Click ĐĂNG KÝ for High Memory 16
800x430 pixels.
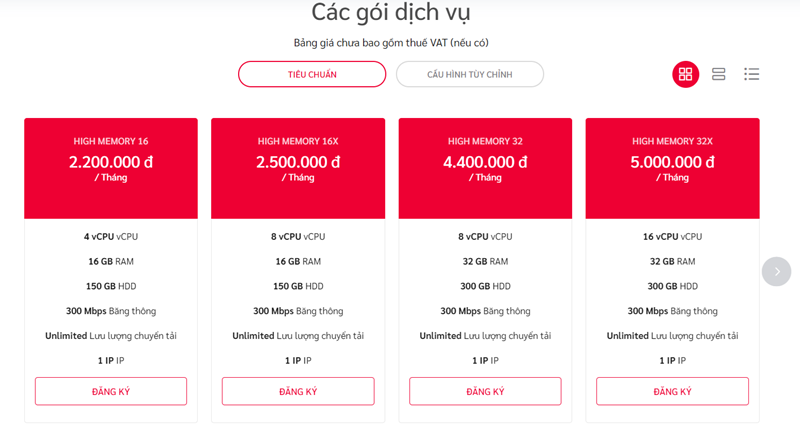pyautogui.click(x=111, y=391)
